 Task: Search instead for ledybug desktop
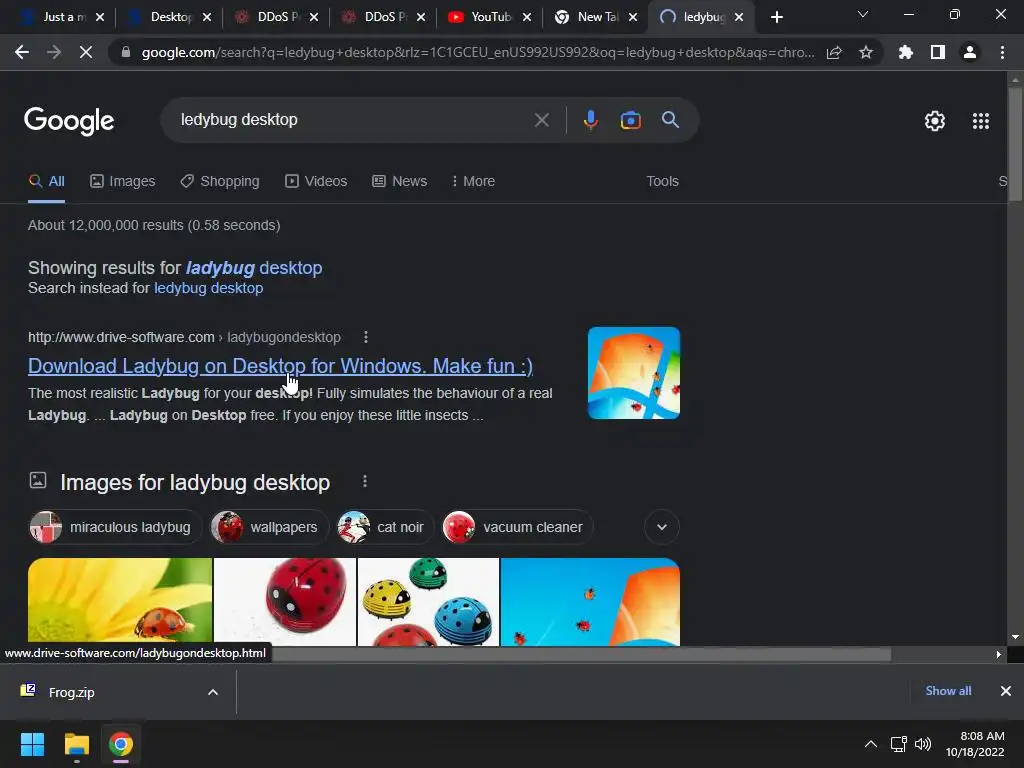click(x=208, y=288)
